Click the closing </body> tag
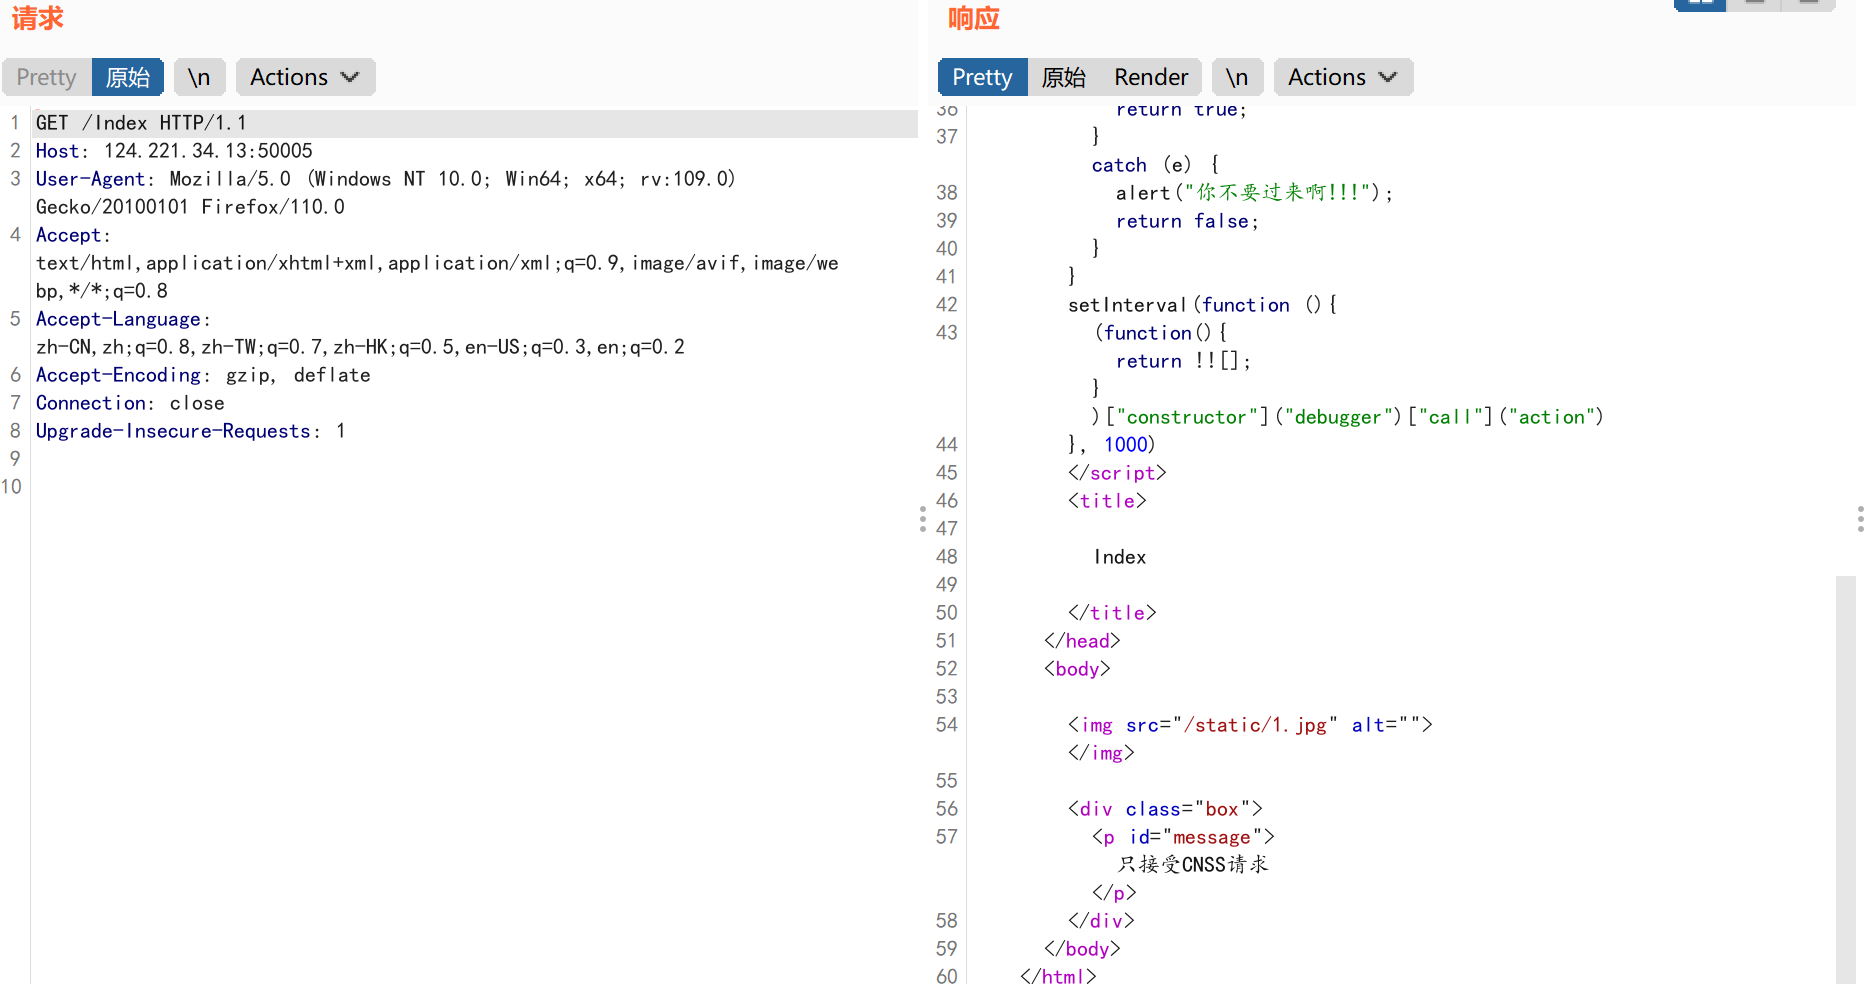The width and height of the screenshot is (1866, 984). click(x=1082, y=949)
